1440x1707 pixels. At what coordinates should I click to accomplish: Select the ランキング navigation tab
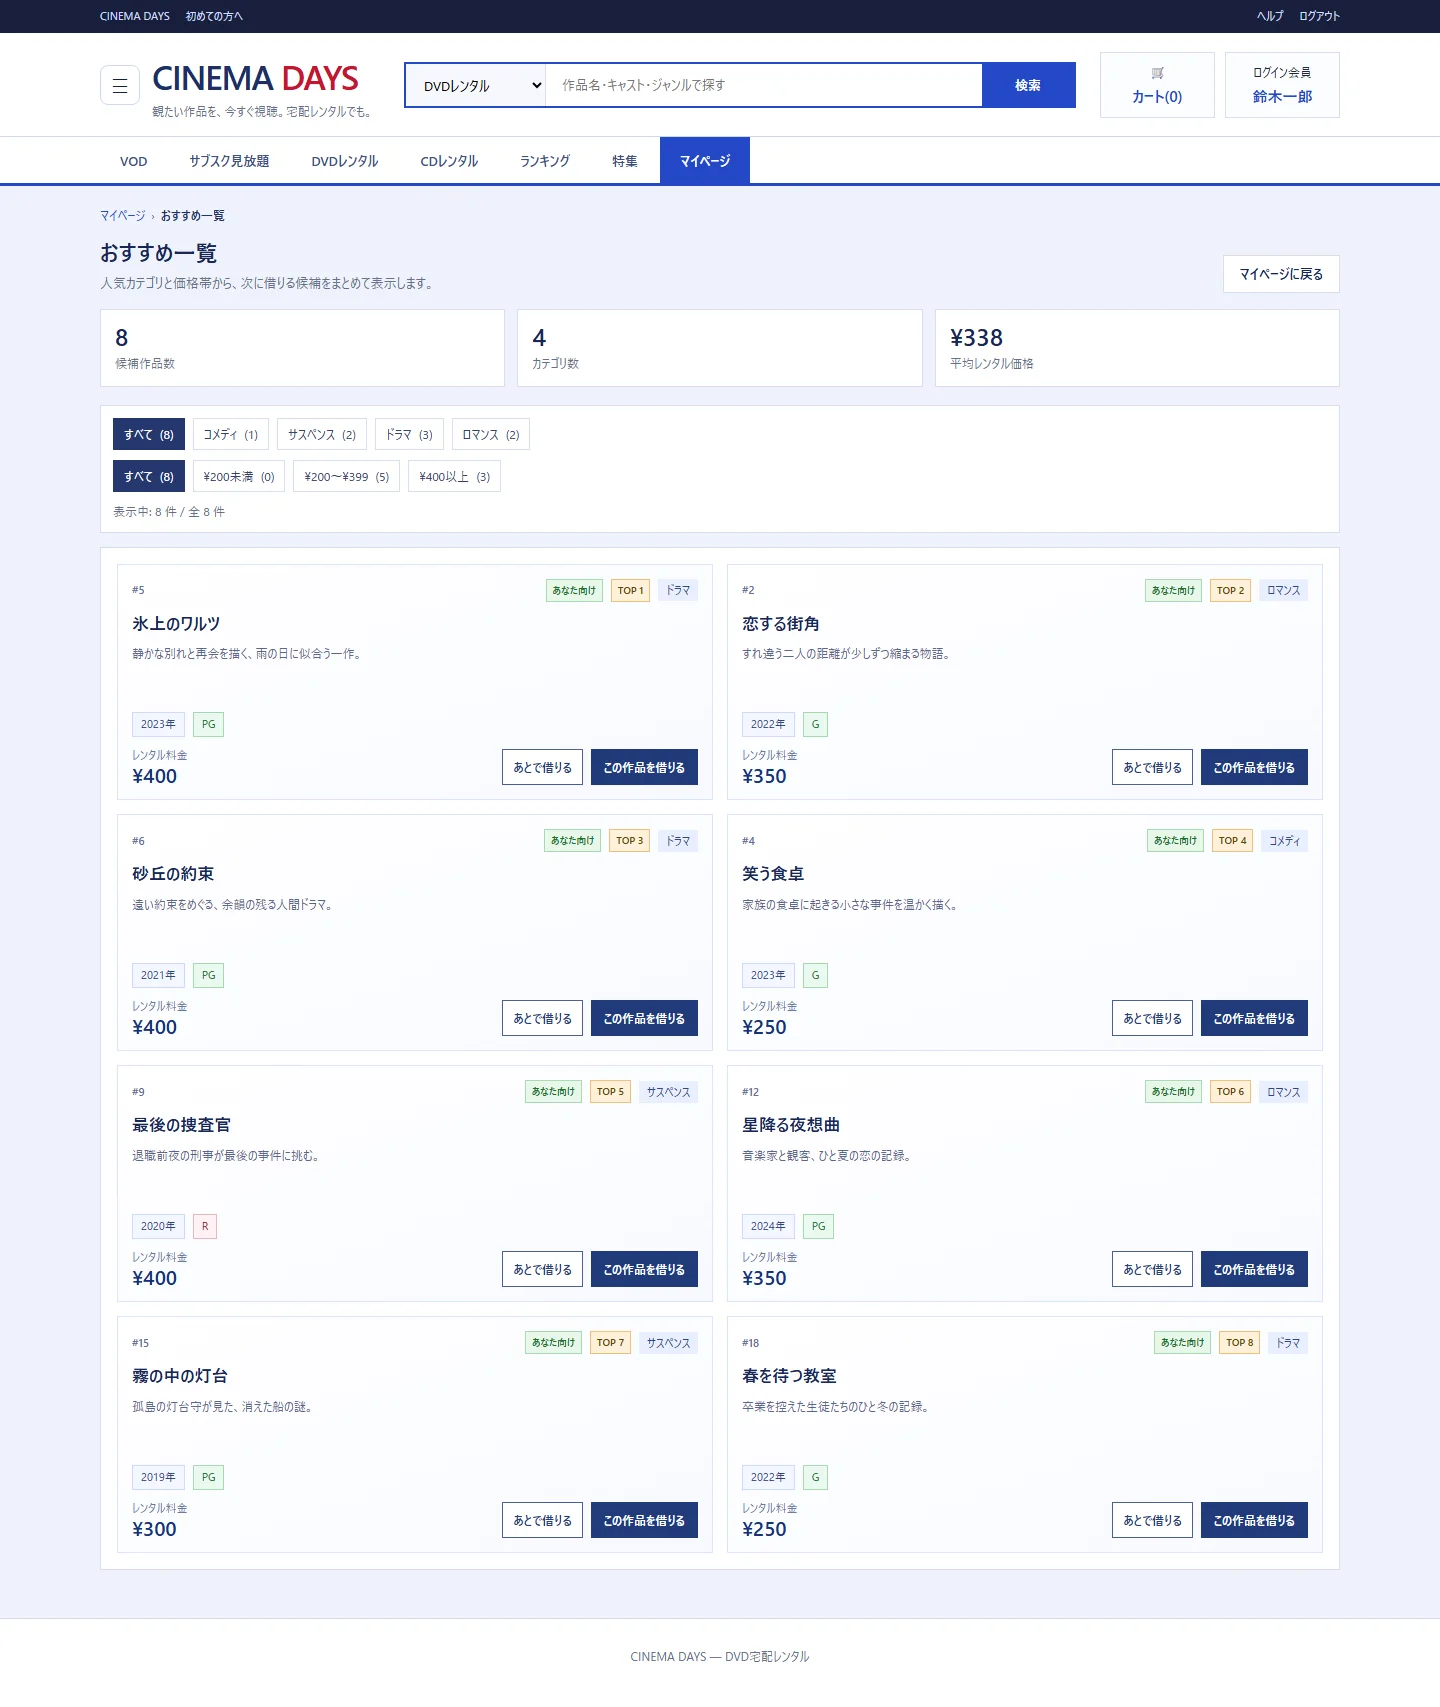tap(545, 161)
